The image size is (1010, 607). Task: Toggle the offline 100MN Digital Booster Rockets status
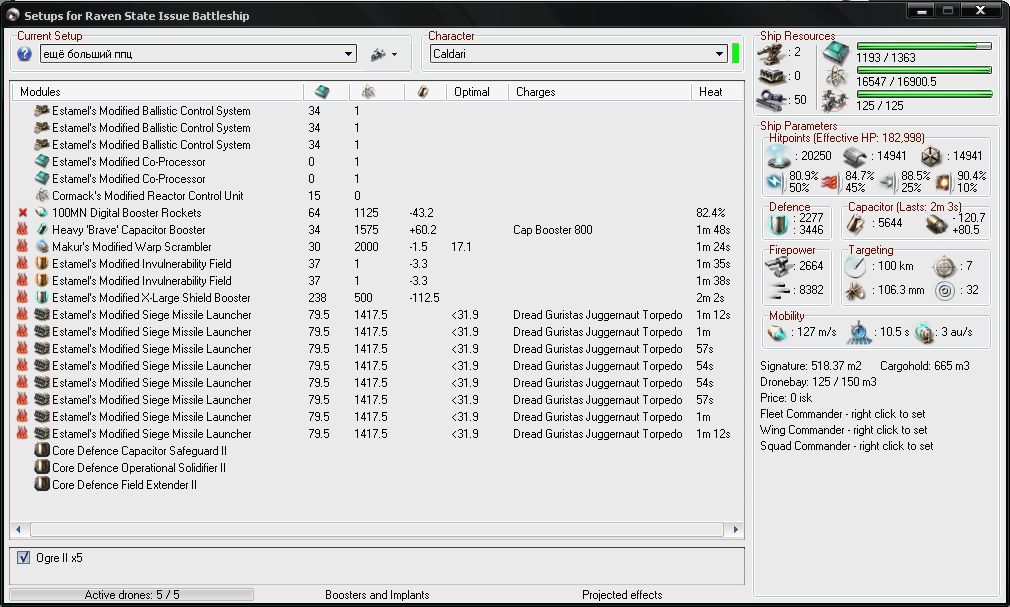[23, 213]
